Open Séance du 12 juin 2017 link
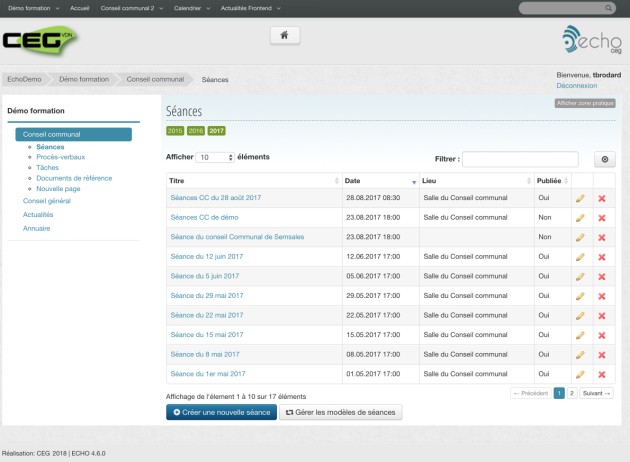The width and height of the screenshot is (630, 462). coord(207,256)
